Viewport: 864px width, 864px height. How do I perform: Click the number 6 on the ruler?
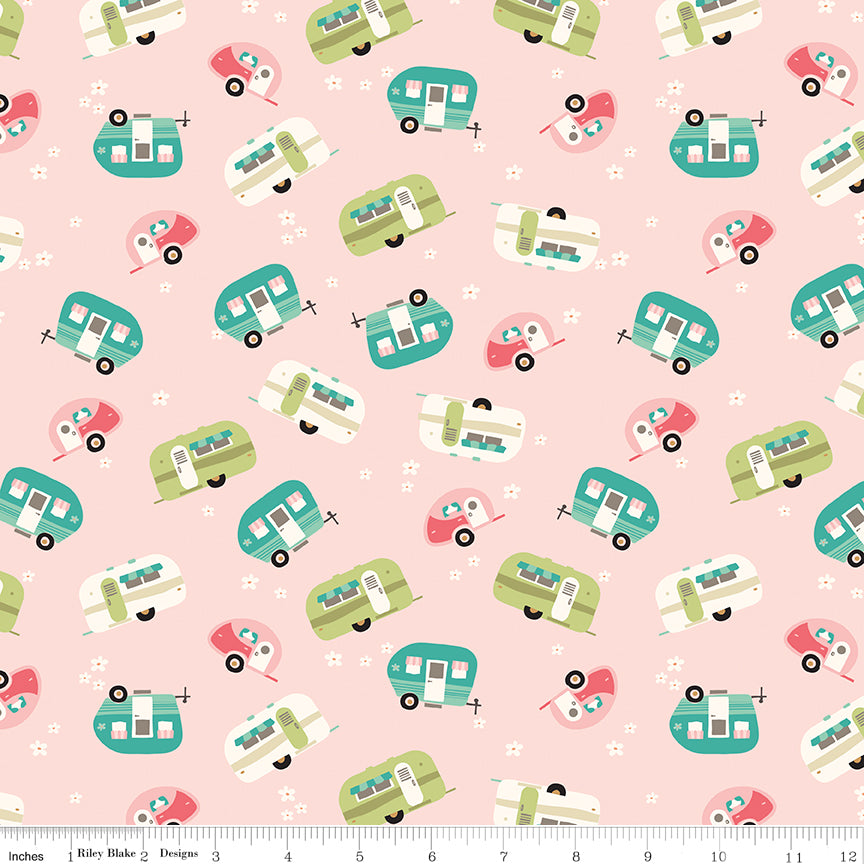point(431,855)
